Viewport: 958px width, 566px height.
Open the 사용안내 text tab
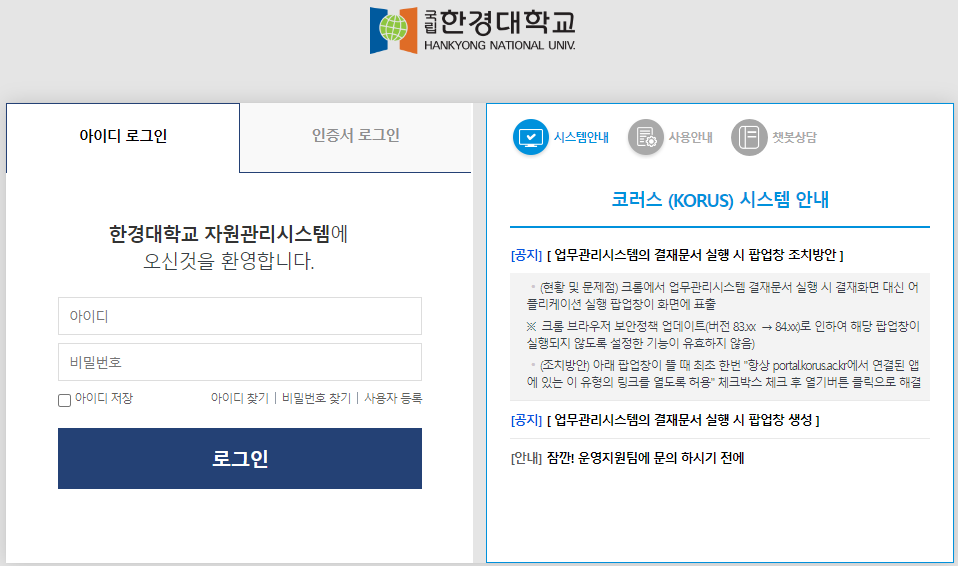point(690,138)
